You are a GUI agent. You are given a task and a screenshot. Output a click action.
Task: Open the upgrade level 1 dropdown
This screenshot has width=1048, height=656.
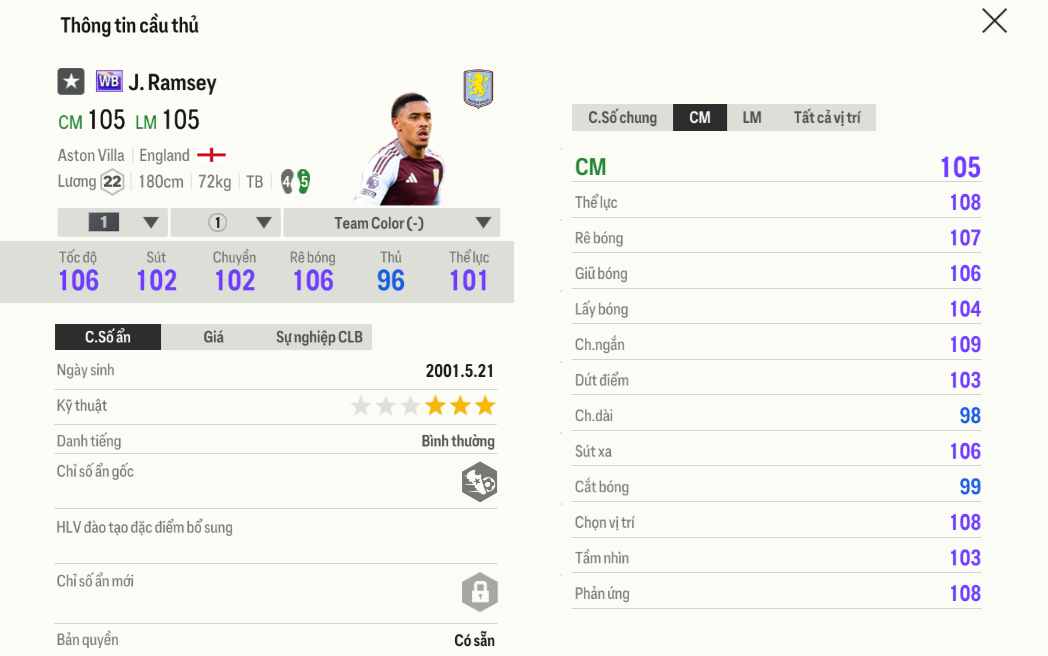112,222
